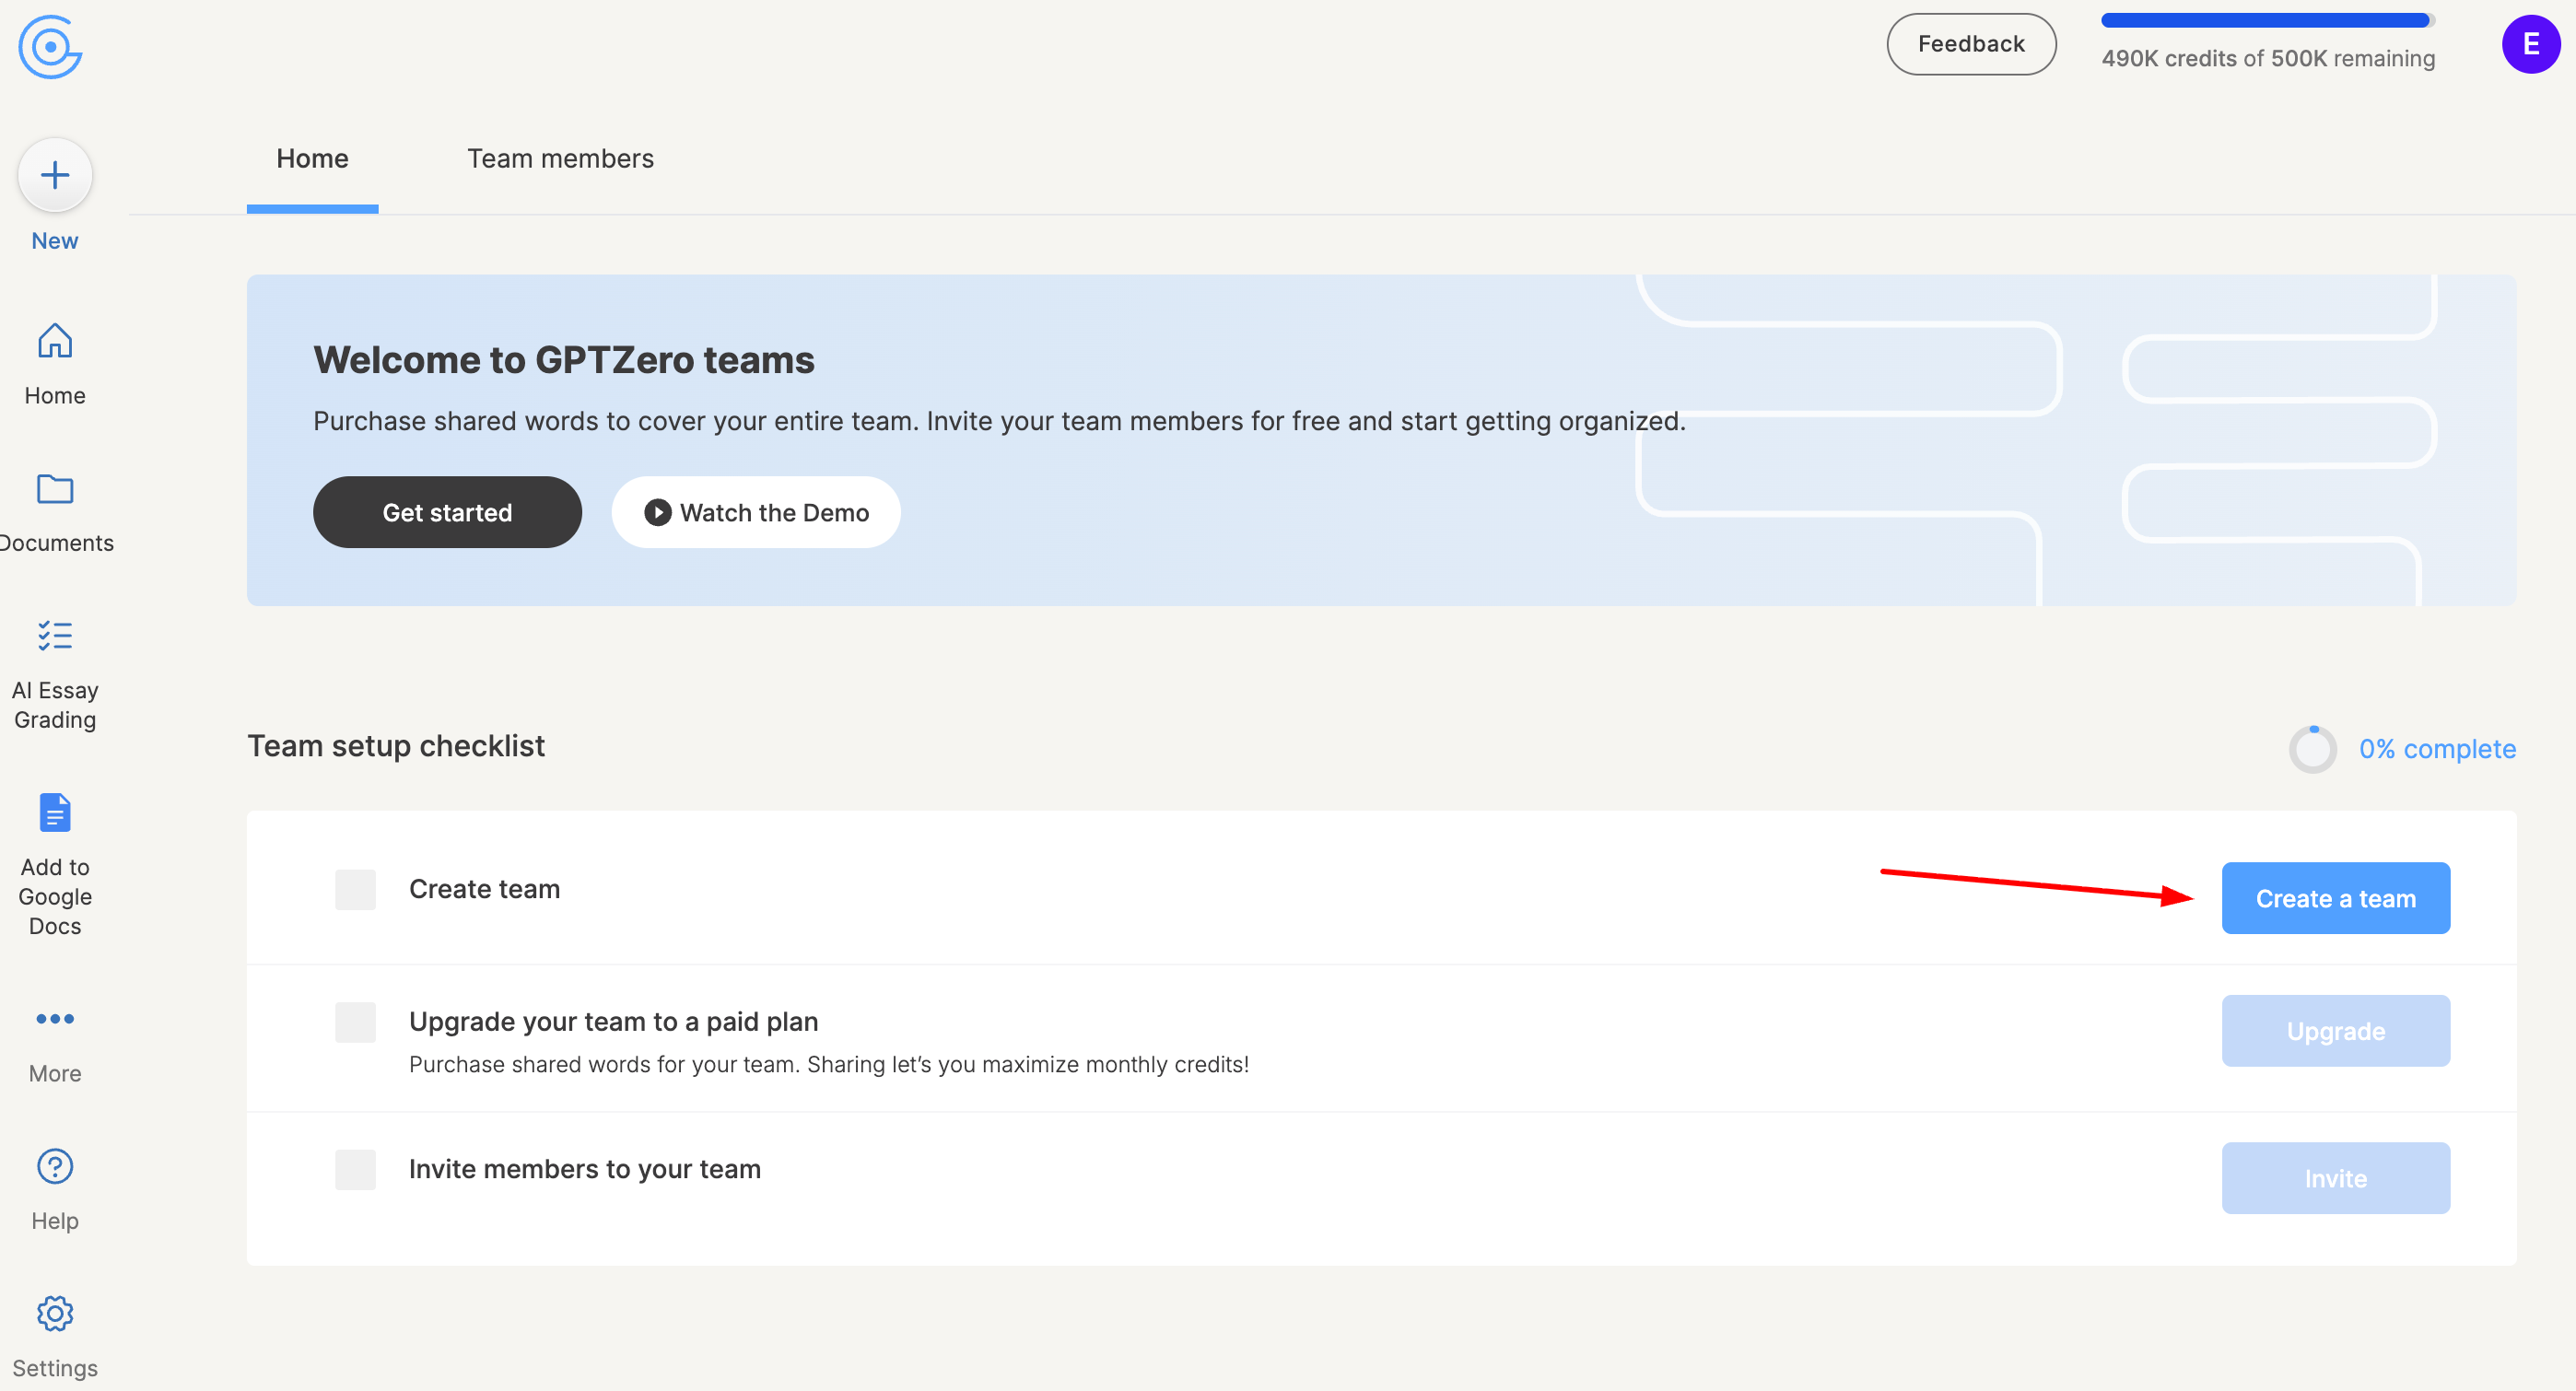Switch to the Team members tab

pyautogui.click(x=560, y=159)
